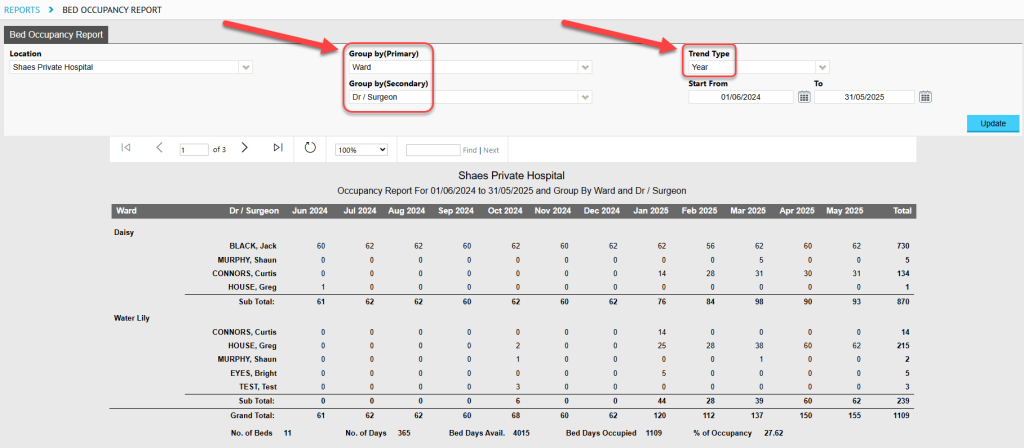Viewport: 1024px width, 448px height.
Task: Go to previous report page
Action: (159, 148)
